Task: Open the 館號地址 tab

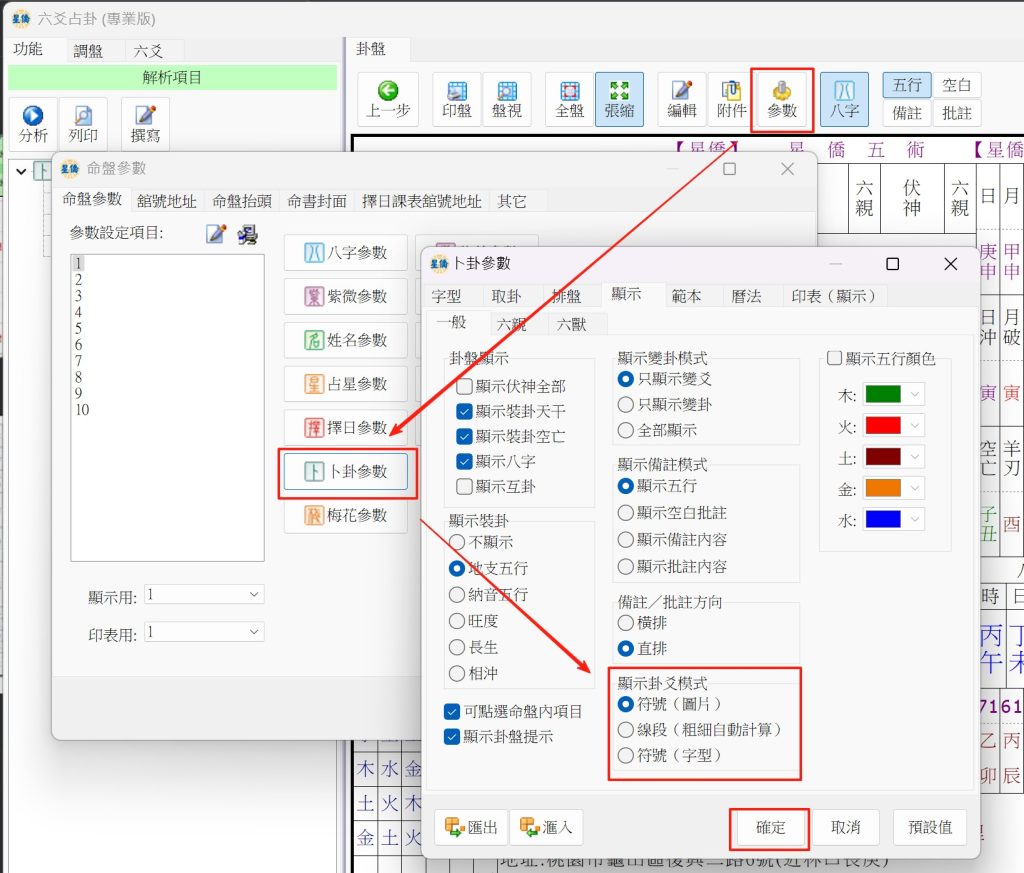Action: point(167,200)
